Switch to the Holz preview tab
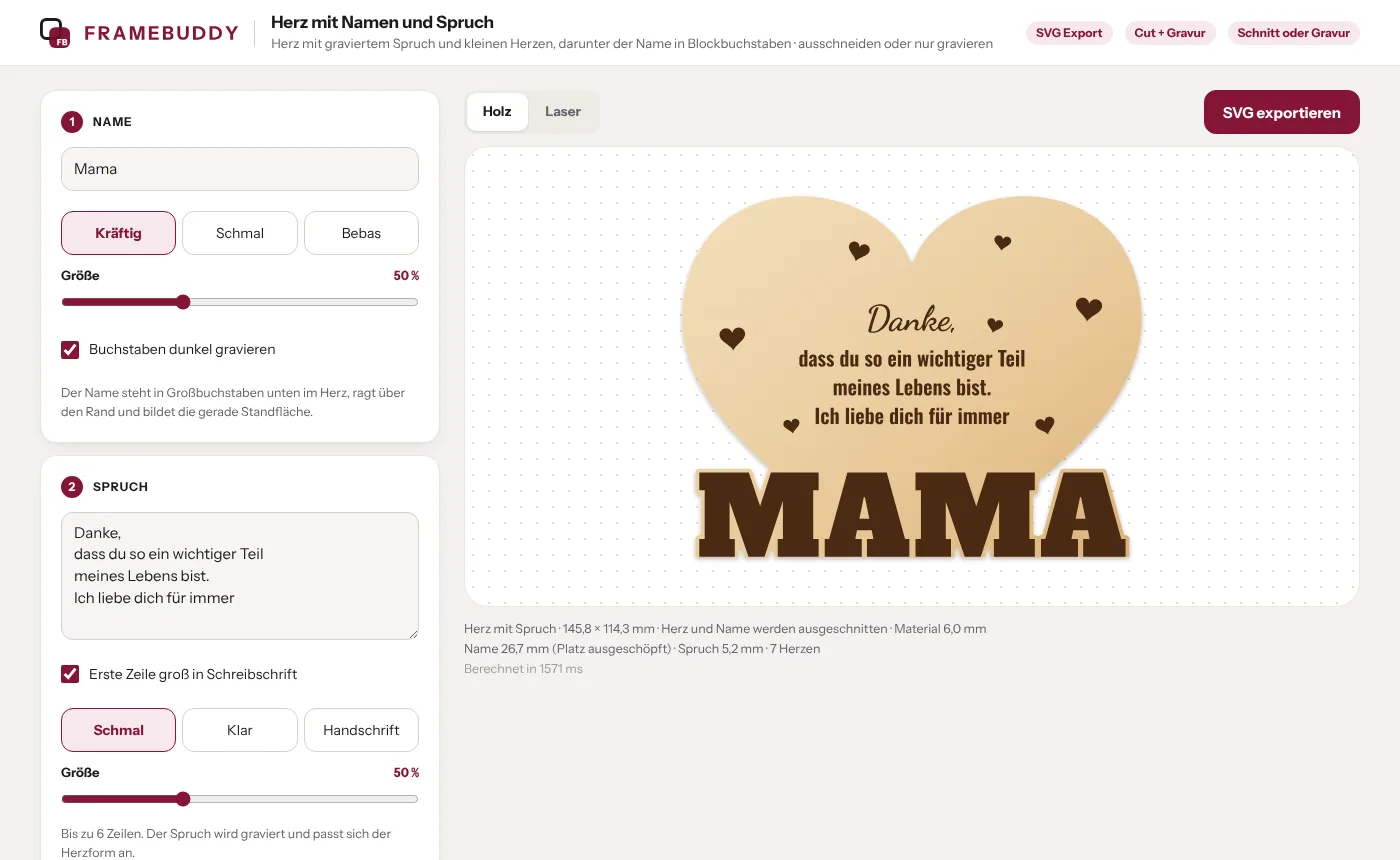Screen dimensions: 1400x860 [x=497, y=112]
